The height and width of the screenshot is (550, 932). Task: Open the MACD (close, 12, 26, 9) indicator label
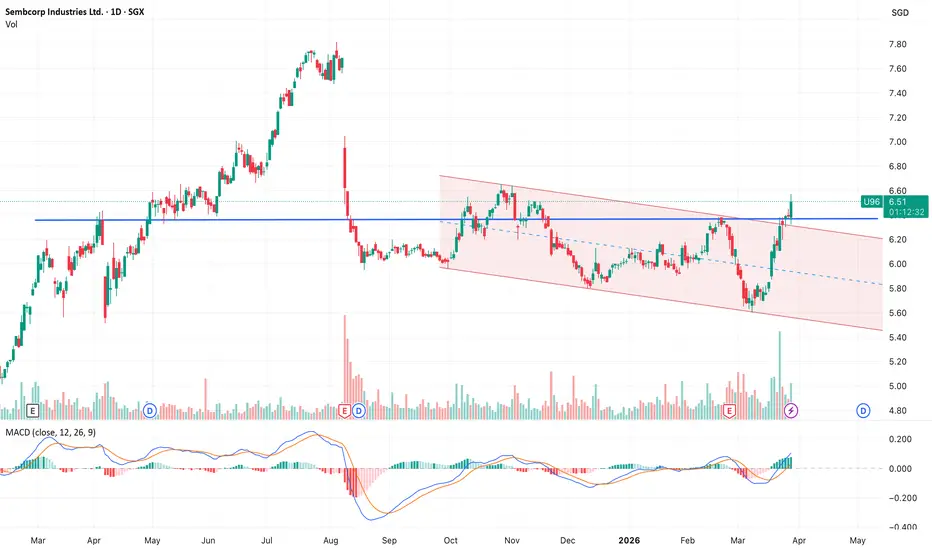click(x=51, y=432)
